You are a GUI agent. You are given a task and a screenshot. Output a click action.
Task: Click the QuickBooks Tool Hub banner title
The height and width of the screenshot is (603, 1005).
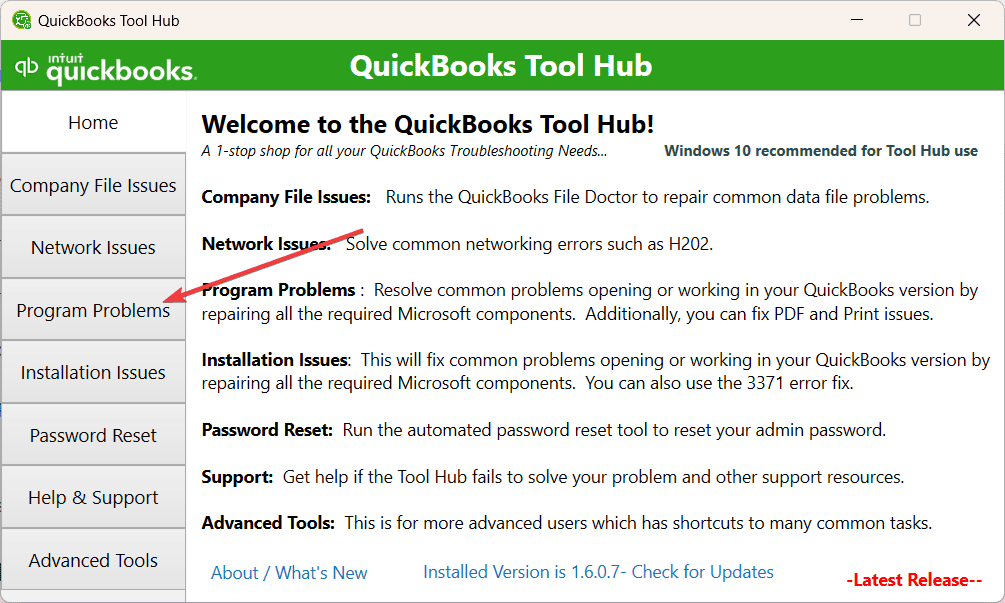(501, 66)
